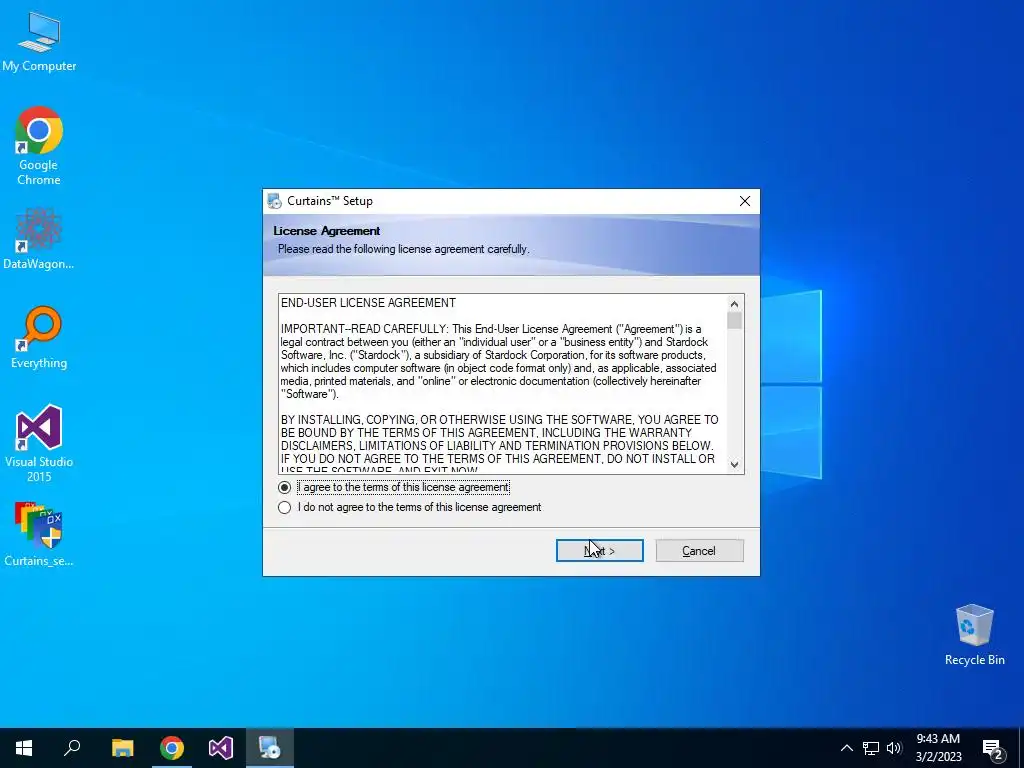Click the Curtains Setup taskbar button
The height and width of the screenshot is (768, 1024).
pyautogui.click(x=270, y=748)
